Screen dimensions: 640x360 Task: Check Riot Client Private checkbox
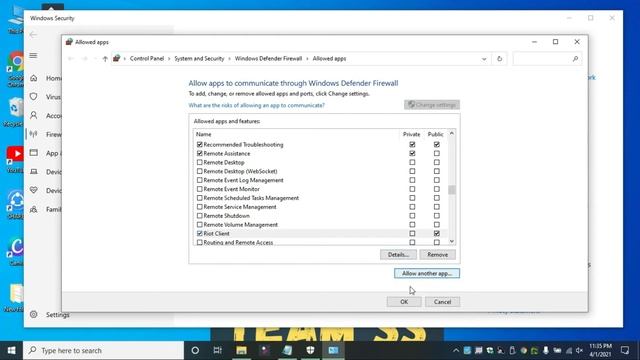[412, 233]
